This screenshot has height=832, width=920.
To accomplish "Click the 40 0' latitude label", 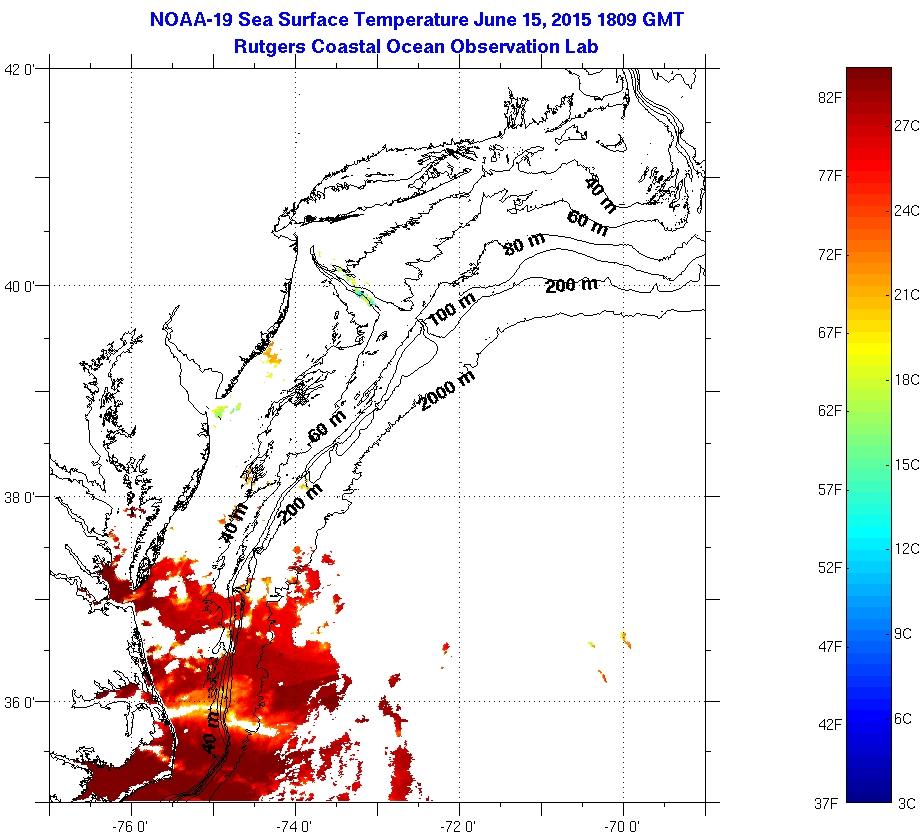I will click(19, 286).
